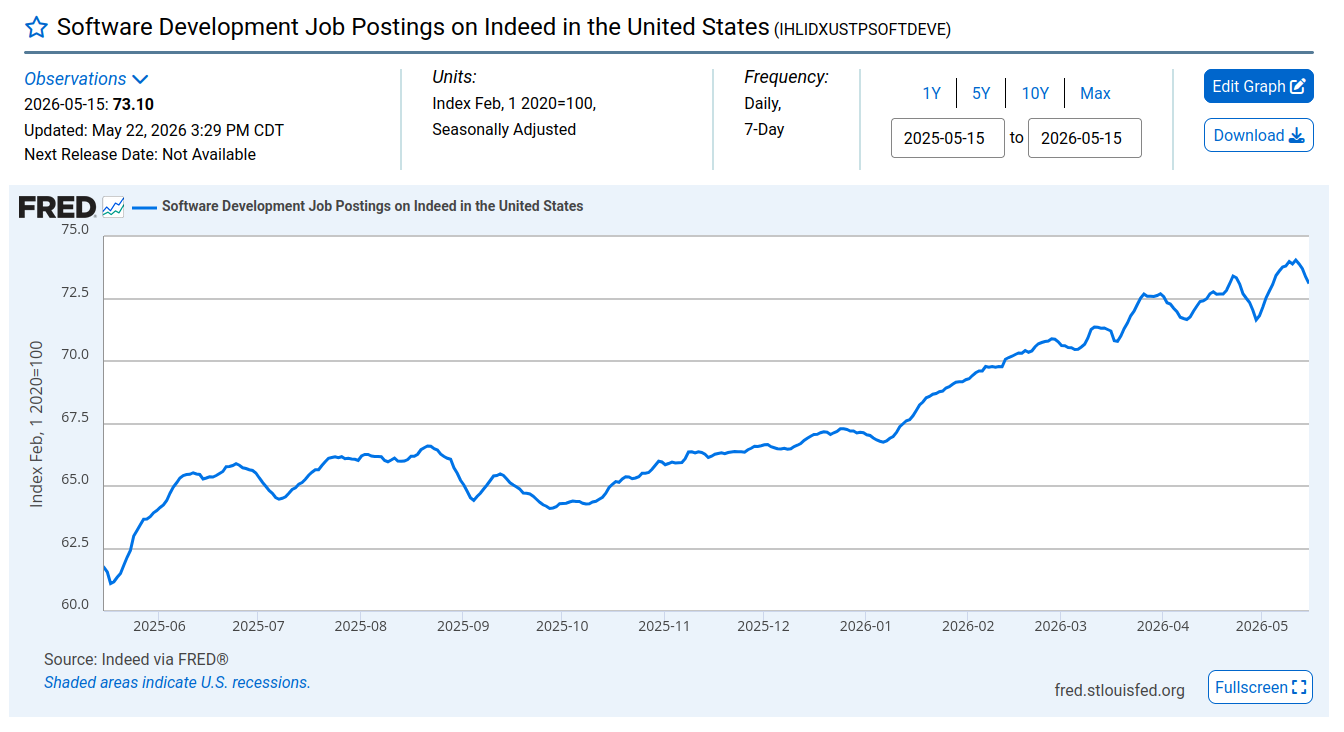Viewport: 1344px width, 732px height.
Task: Click the 2026-01 x-axis label
Action: [865, 626]
